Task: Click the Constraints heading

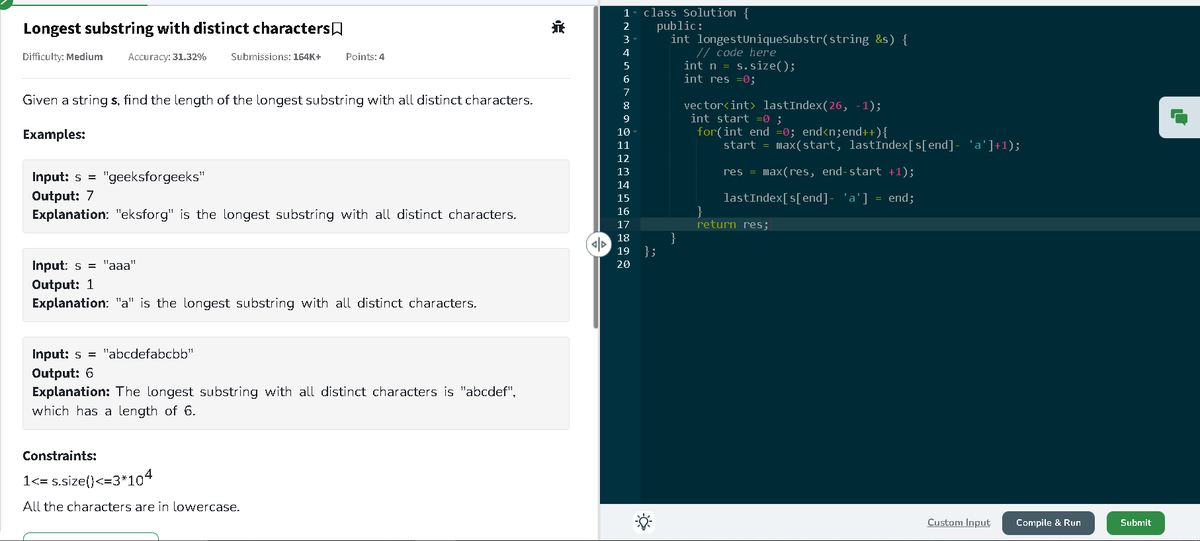Action: pyautogui.click(x=59, y=454)
